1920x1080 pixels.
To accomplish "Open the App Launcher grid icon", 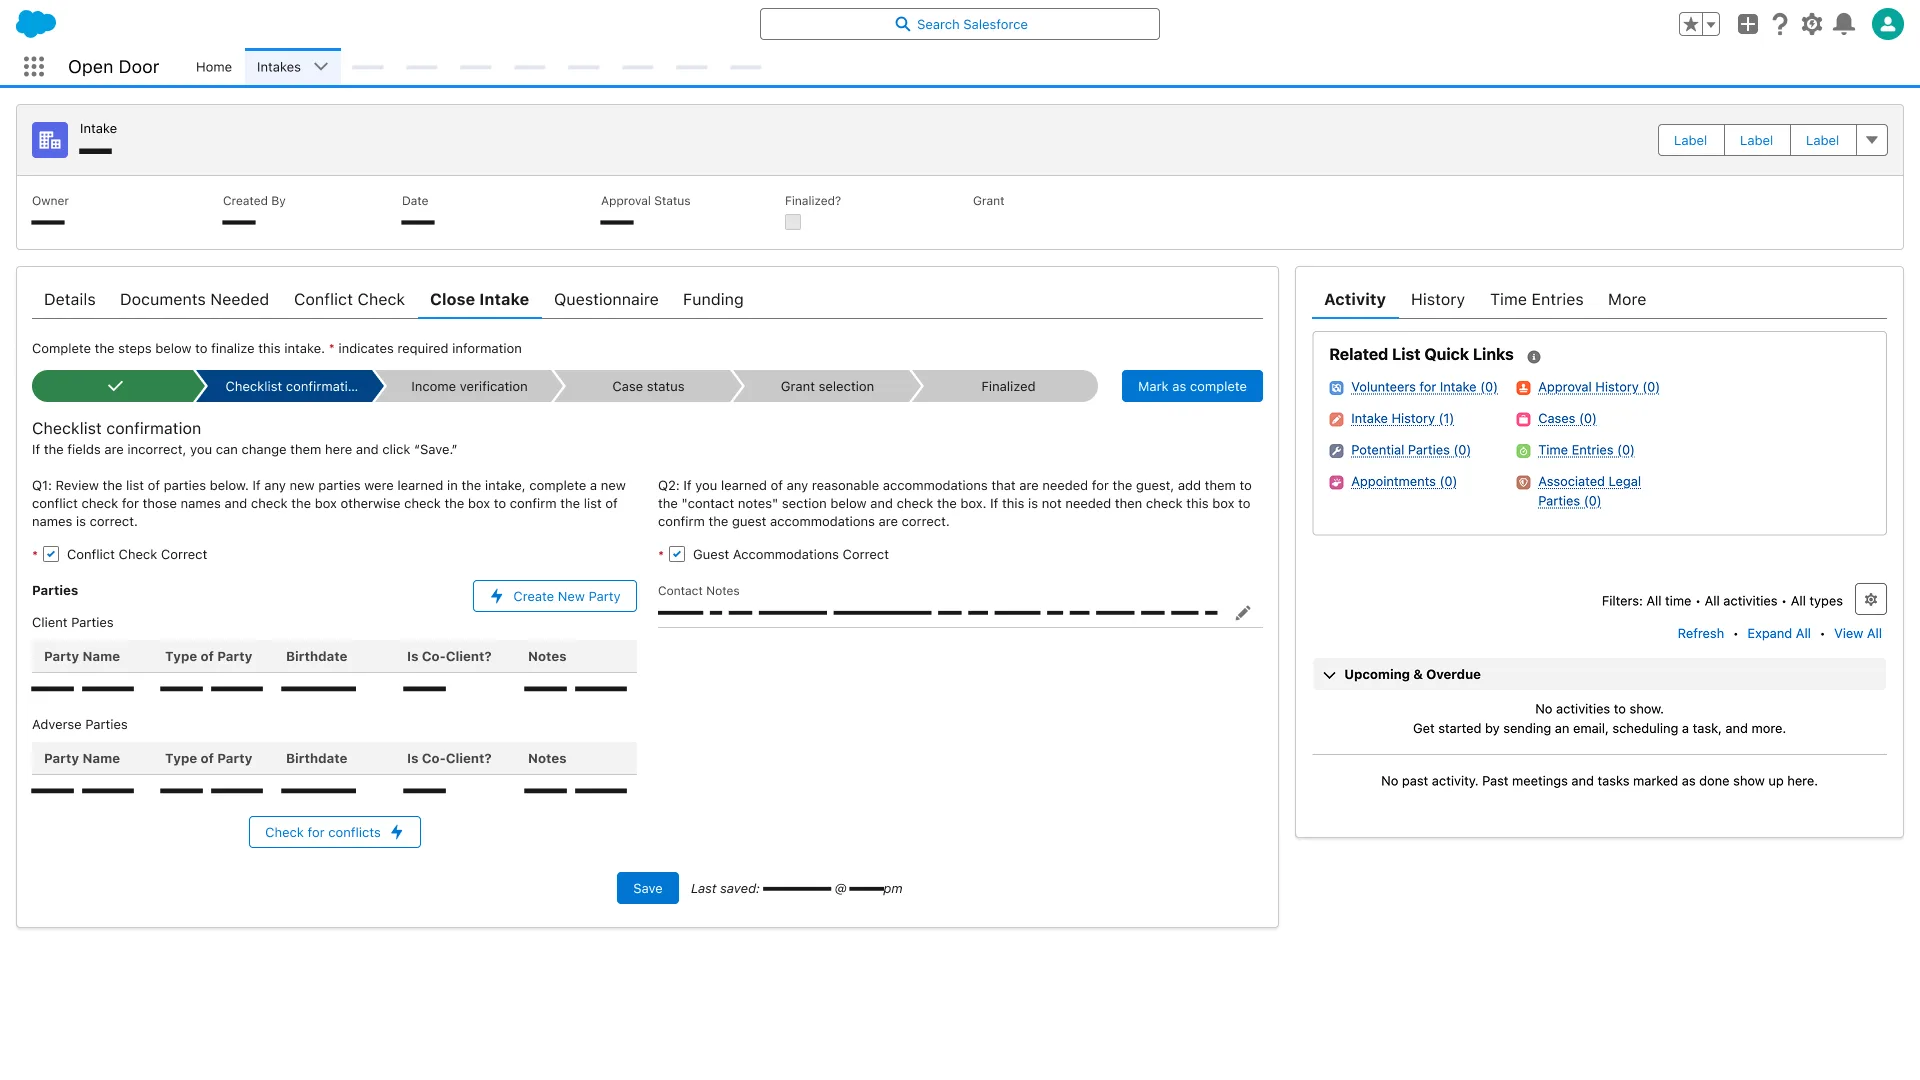I will 34,67.
